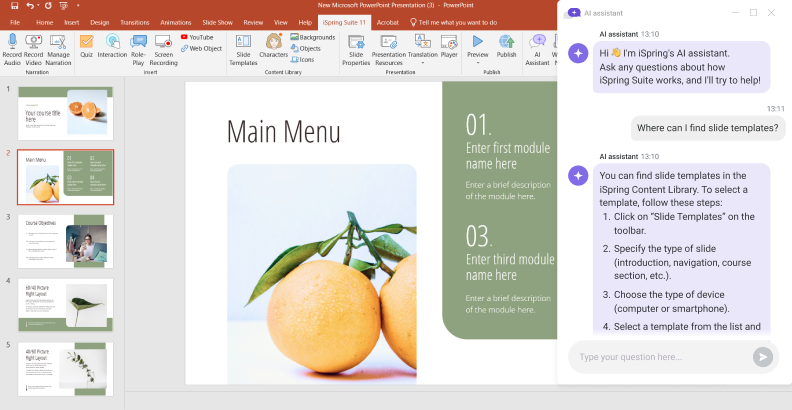The height and width of the screenshot is (410, 792).
Task: Switch to the Home tab
Action: [44, 22]
